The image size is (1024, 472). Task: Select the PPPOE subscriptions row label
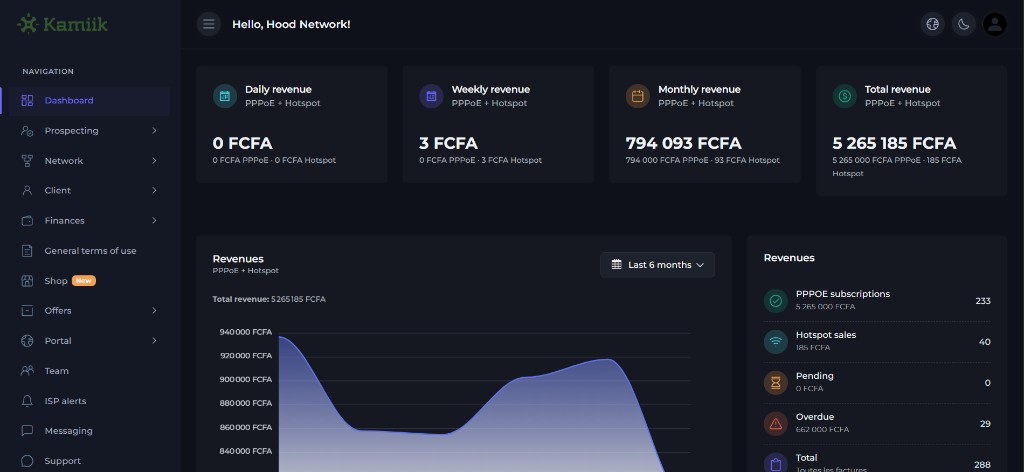(x=842, y=294)
